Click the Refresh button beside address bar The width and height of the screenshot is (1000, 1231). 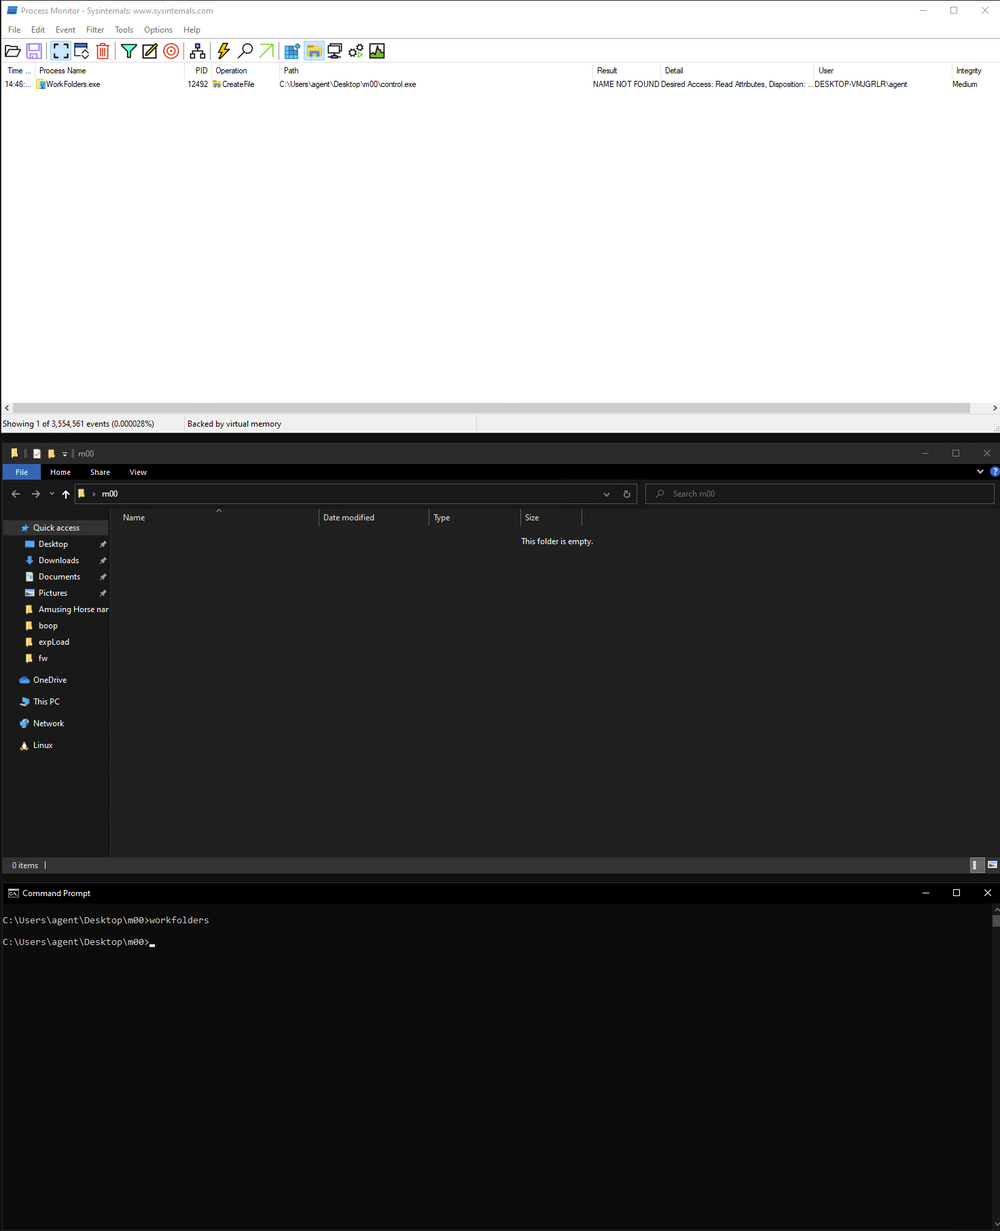[x=627, y=494]
